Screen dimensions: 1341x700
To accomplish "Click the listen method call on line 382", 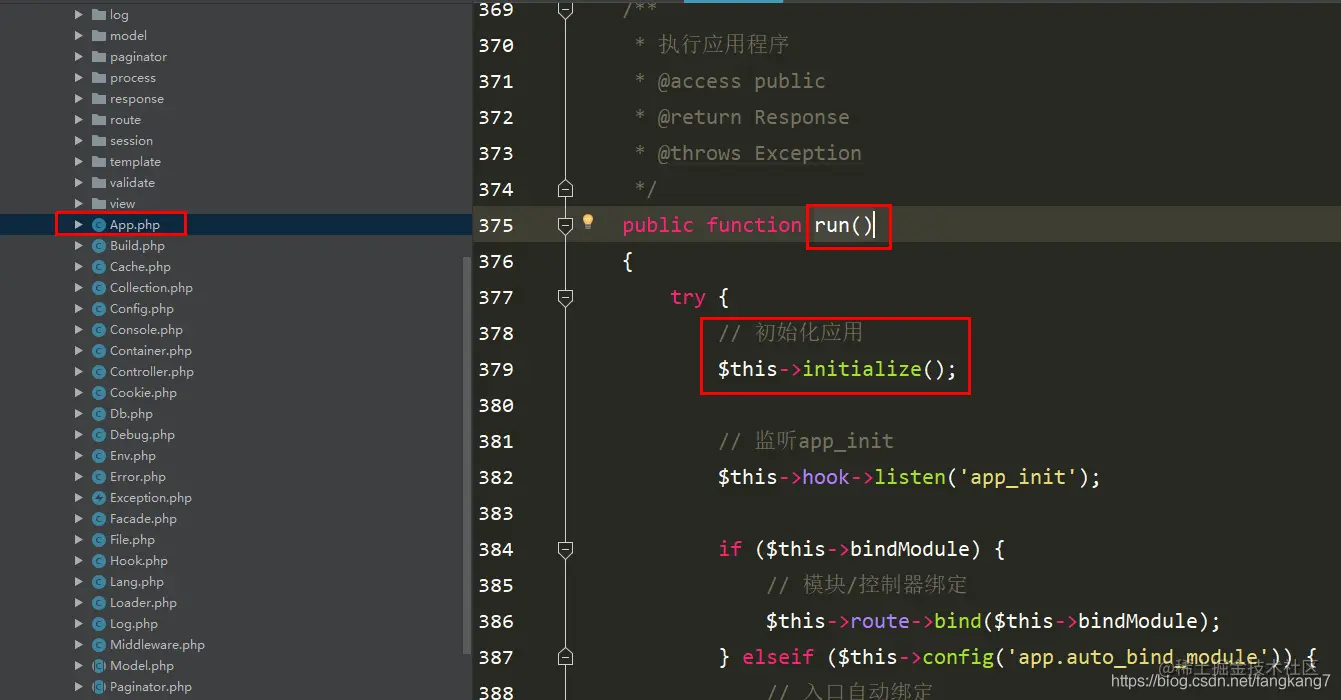I will pyautogui.click(x=910, y=477).
